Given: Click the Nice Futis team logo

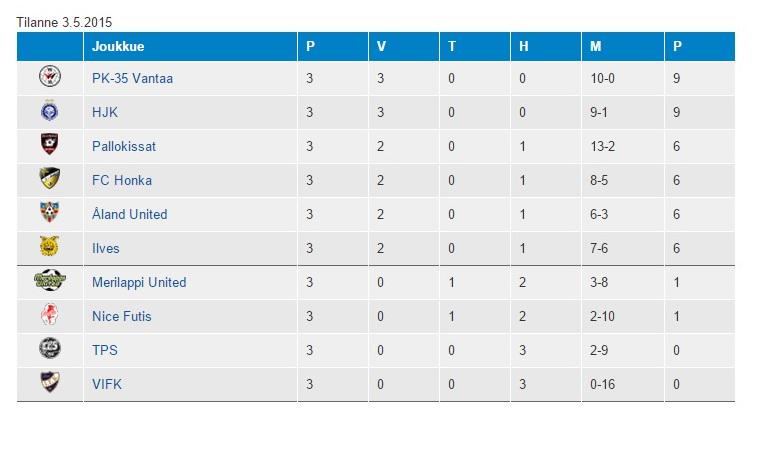Looking at the screenshot, I should 49,316.
